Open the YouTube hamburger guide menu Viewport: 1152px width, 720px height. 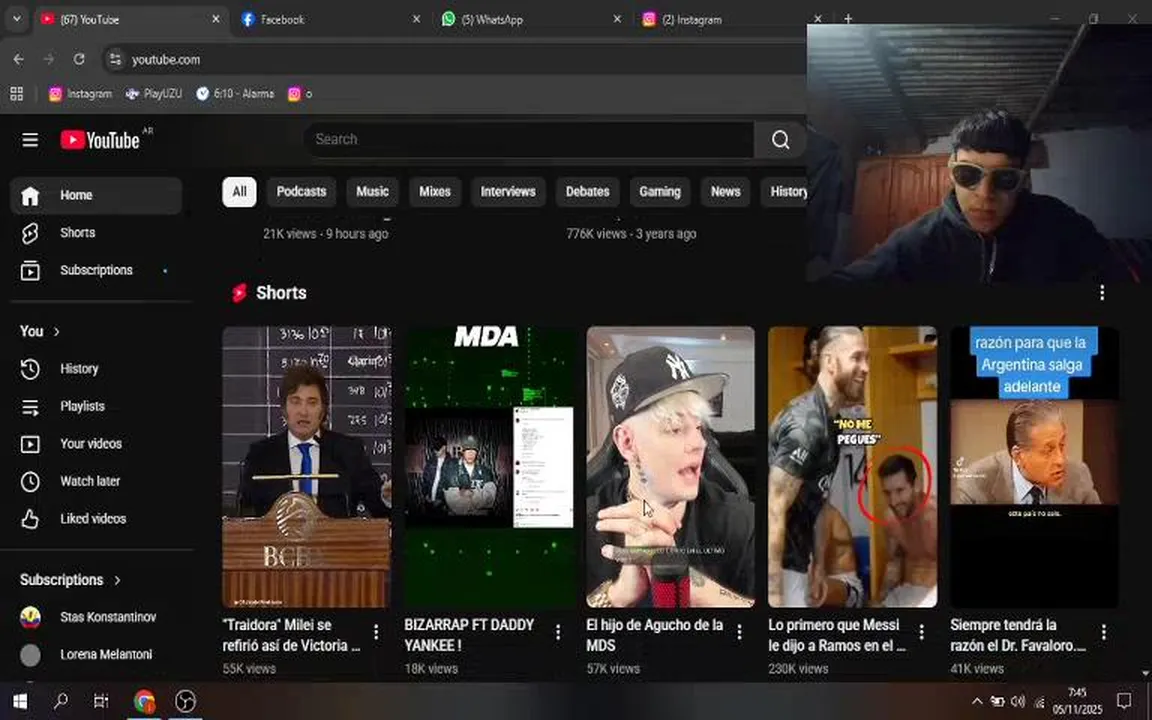pyautogui.click(x=30, y=140)
